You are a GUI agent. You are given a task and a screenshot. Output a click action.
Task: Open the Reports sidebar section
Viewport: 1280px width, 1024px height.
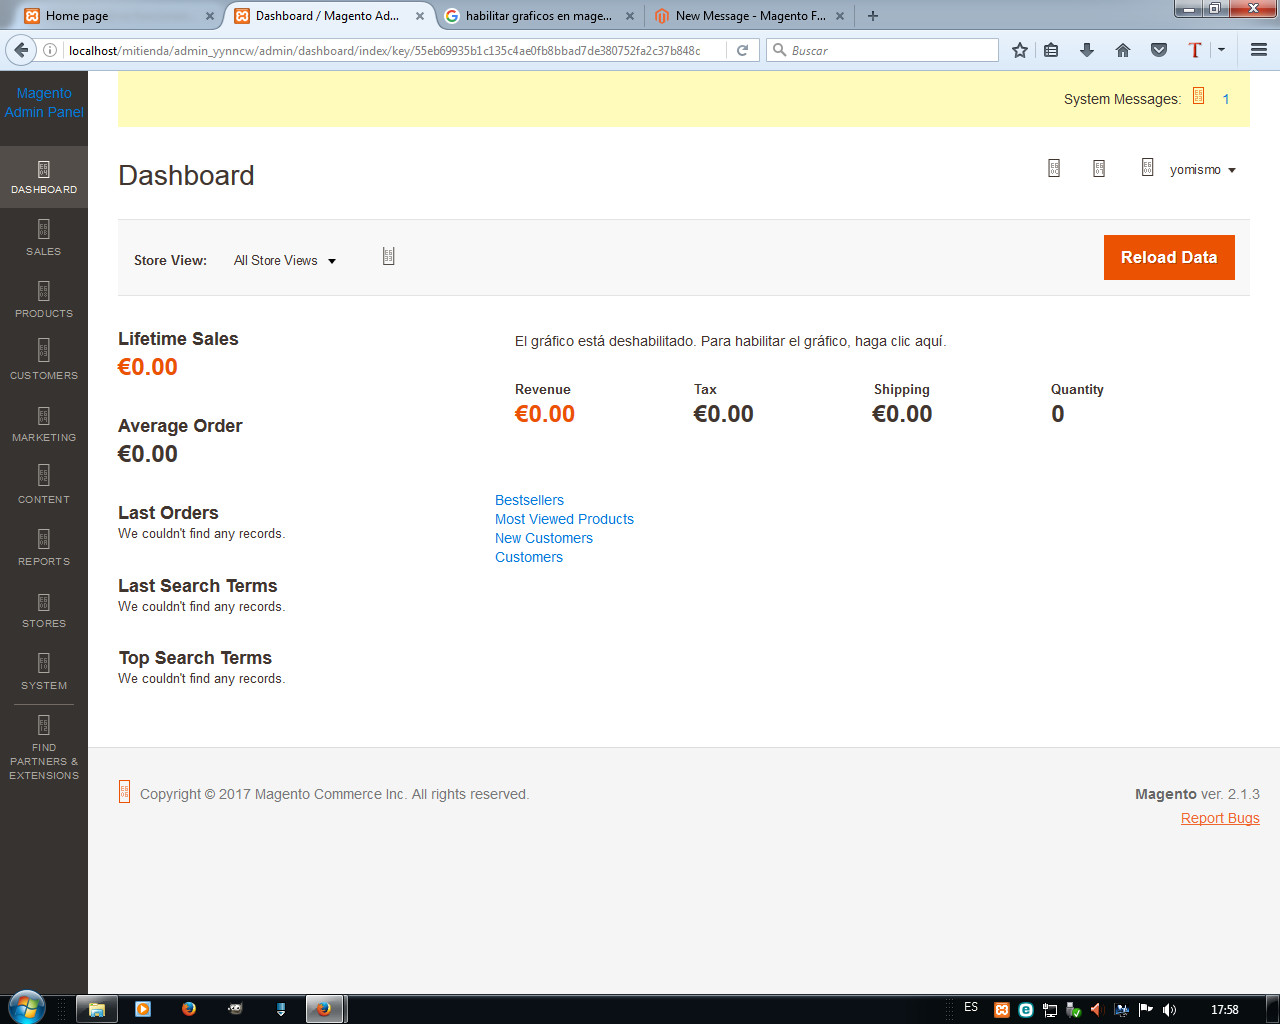tap(43, 549)
